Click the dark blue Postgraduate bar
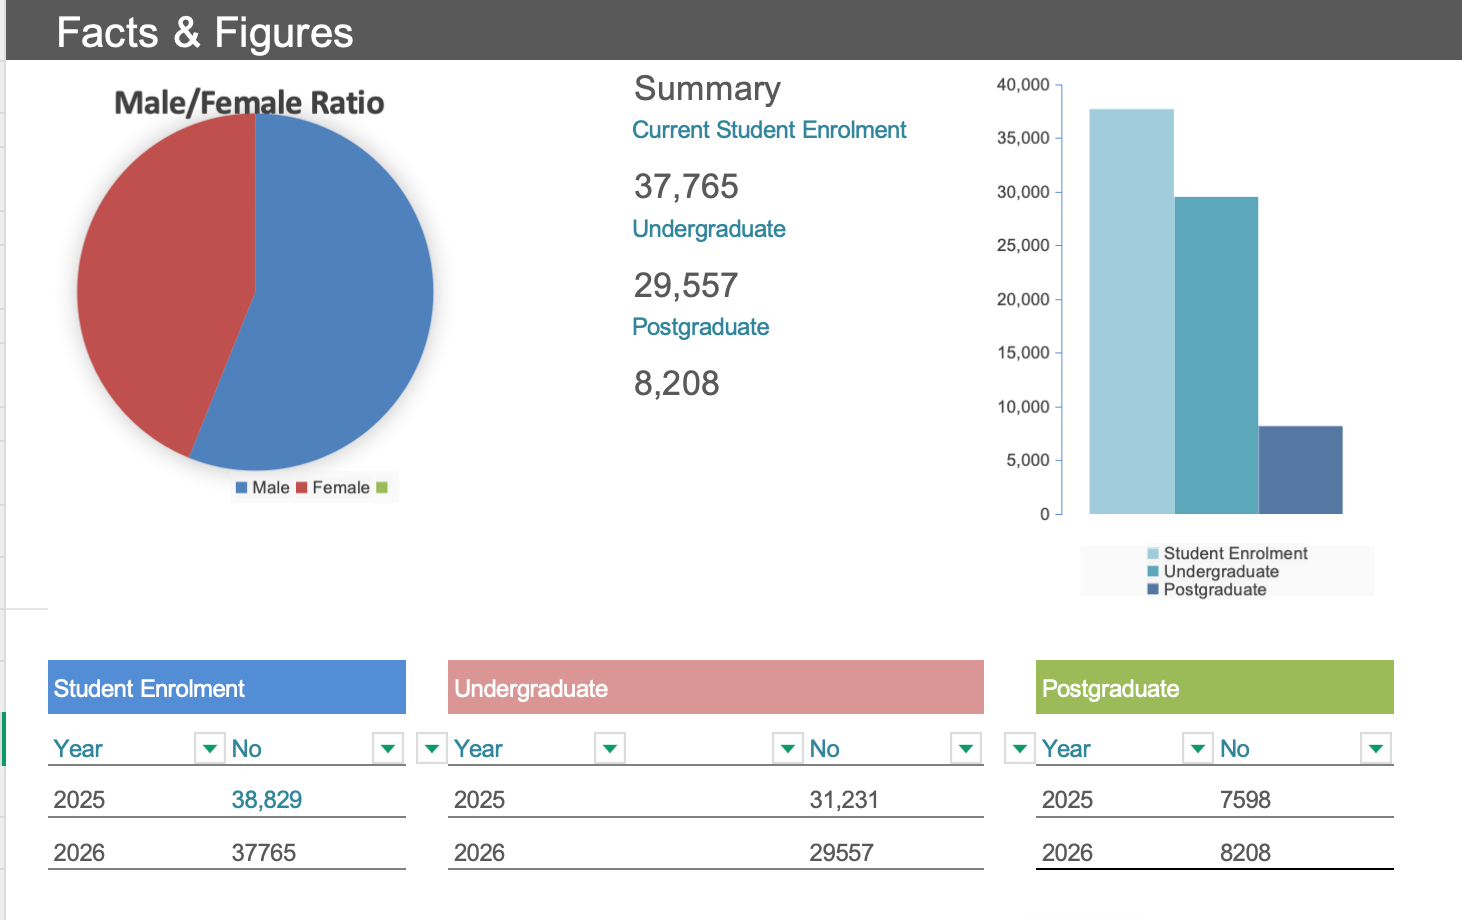Image resolution: width=1462 pixels, height=920 pixels. [1300, 470]
